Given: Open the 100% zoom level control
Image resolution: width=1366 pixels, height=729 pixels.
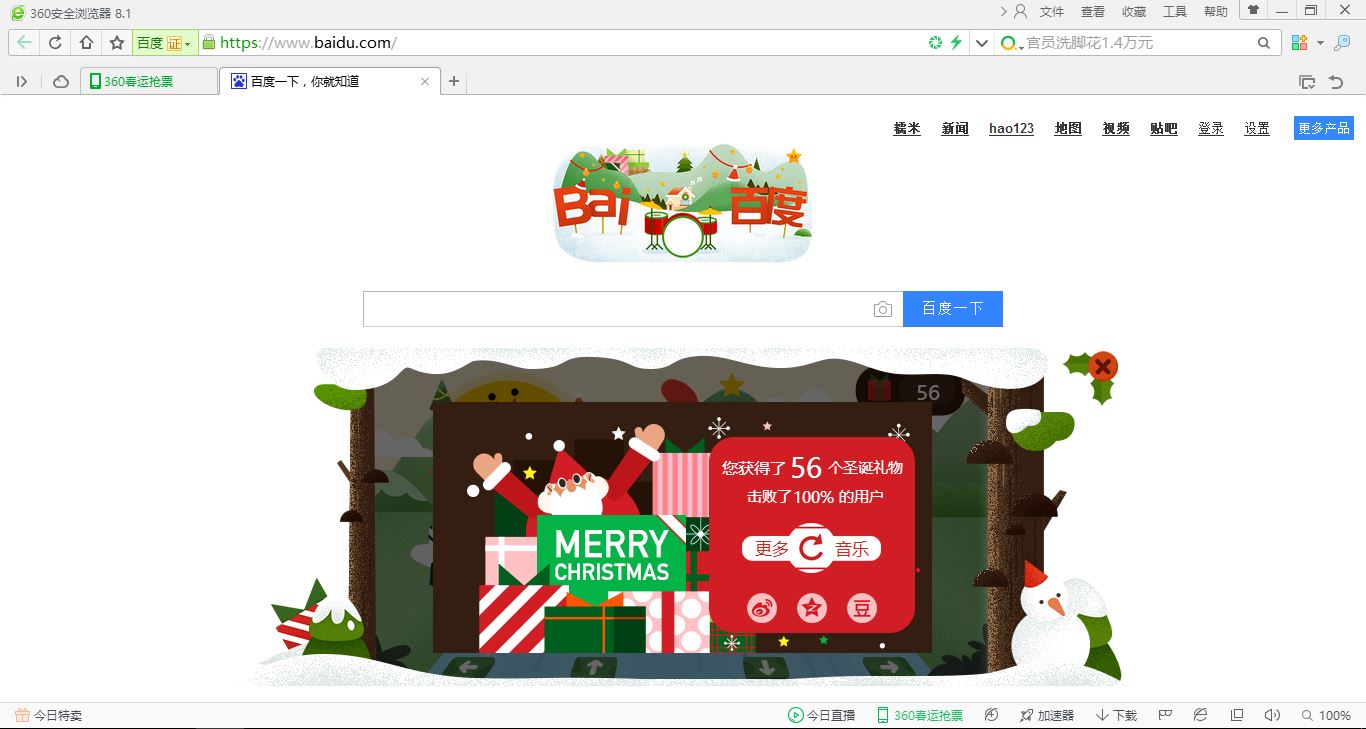Looking at the screenshot, I should 1326,715.
